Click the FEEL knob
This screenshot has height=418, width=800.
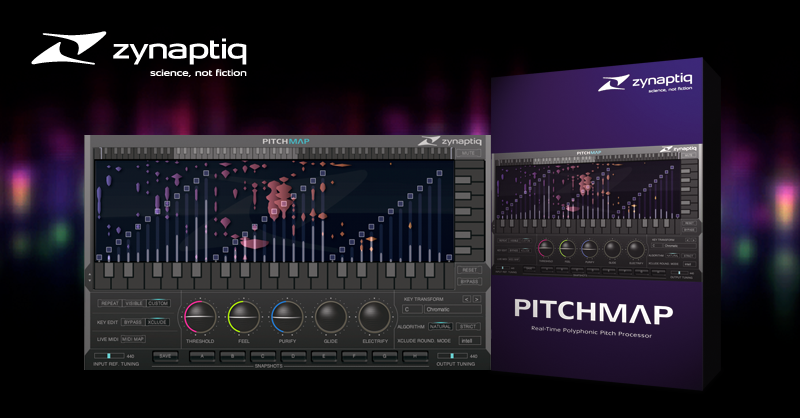point(243,317)
